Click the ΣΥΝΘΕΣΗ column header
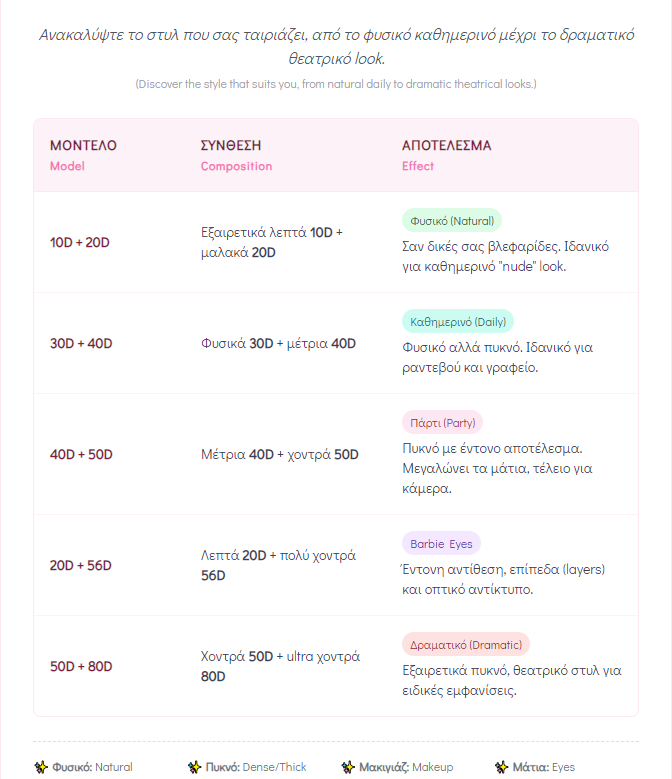Viewport: 672px width, 779px height. click(231, 146)
